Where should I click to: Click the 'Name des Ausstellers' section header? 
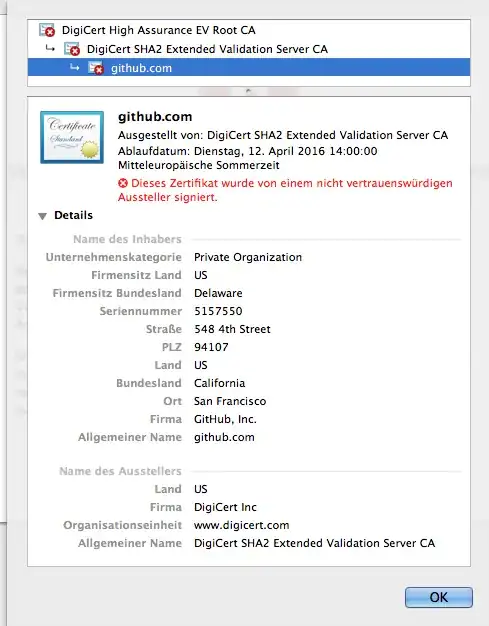click(120, 471)
